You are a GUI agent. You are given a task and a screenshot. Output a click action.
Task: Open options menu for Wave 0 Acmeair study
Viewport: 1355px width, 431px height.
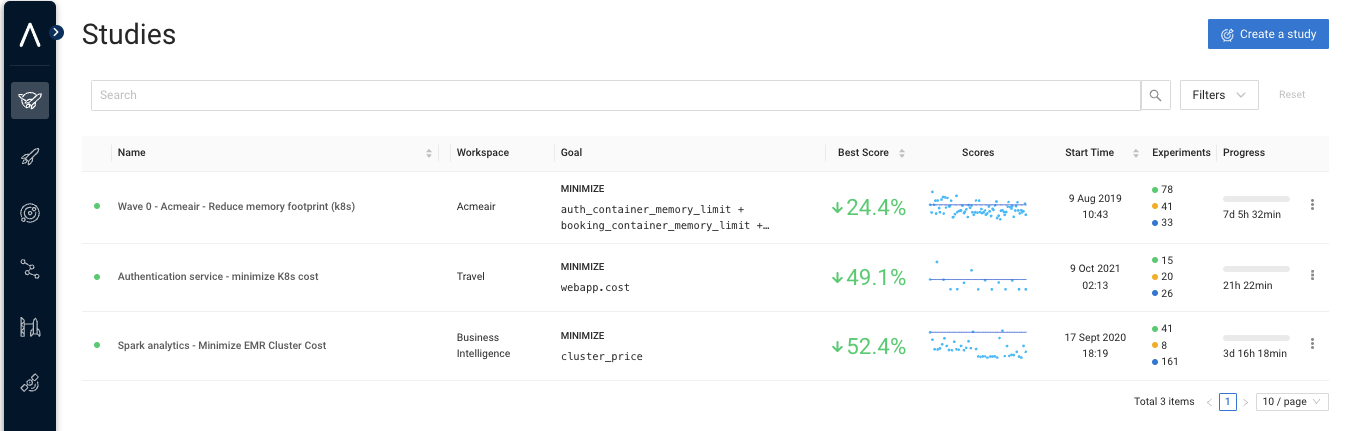pos(1312,205)
